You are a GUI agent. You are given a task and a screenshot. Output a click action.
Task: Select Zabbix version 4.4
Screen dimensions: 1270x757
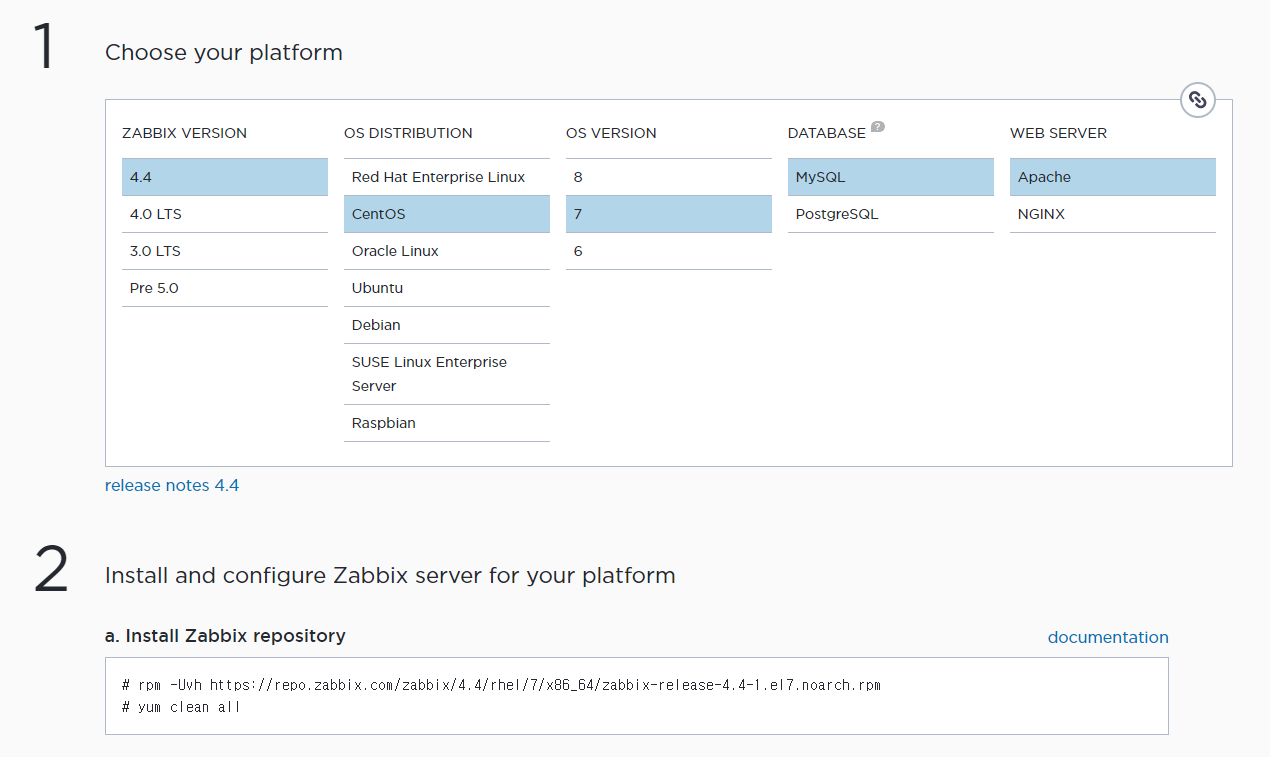click(225, 177)
